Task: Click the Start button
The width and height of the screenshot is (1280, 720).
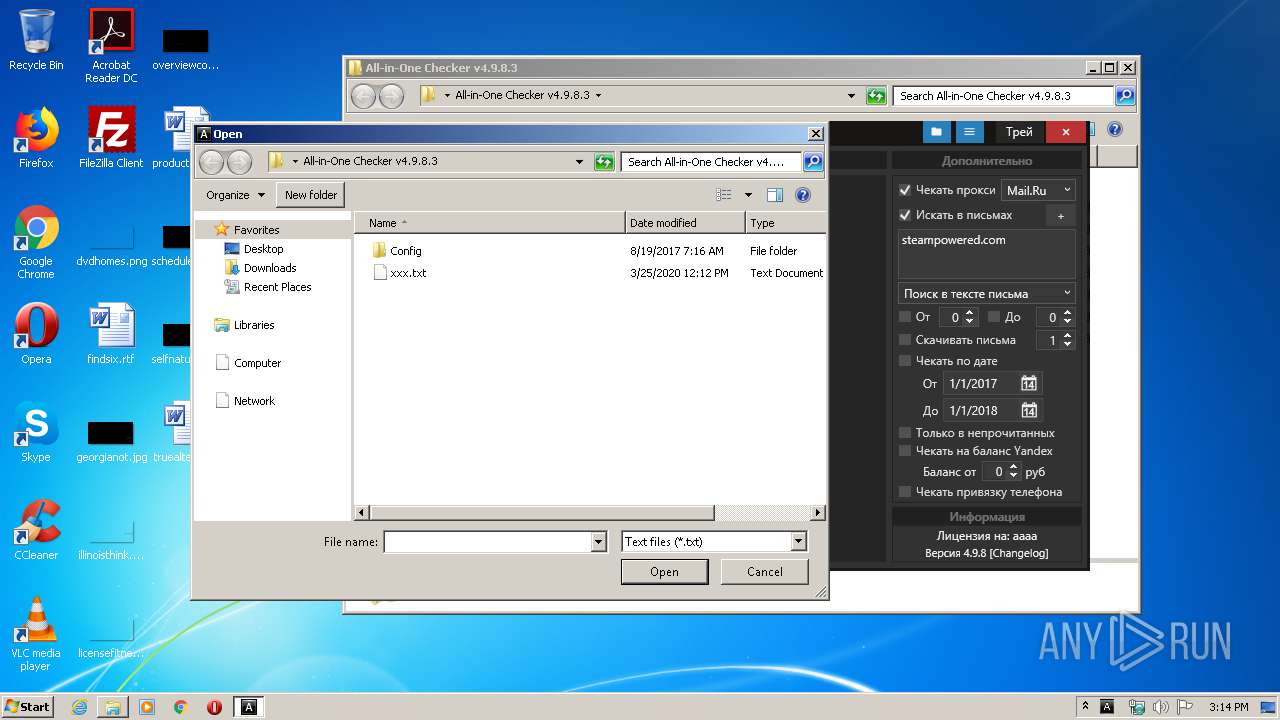Action: point(28,707)
